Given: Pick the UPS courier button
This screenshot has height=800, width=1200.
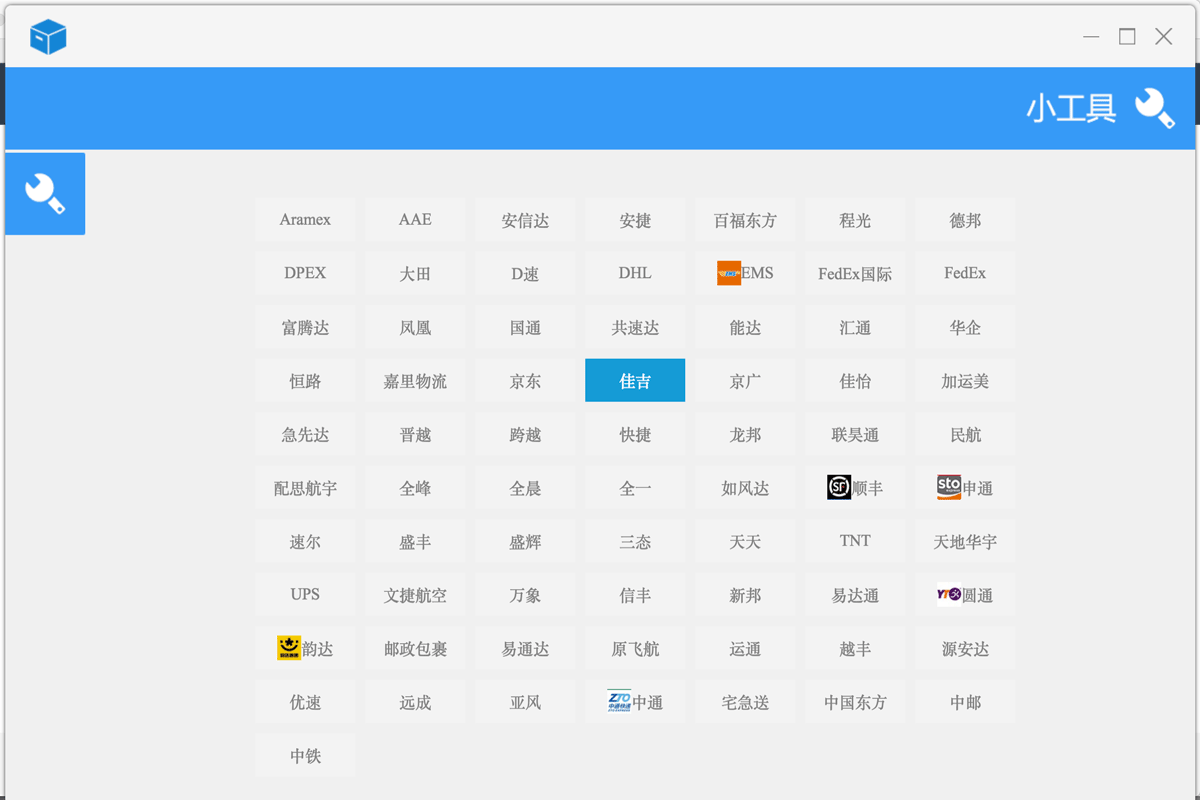Looking at the screenshot, I should 305,595.
